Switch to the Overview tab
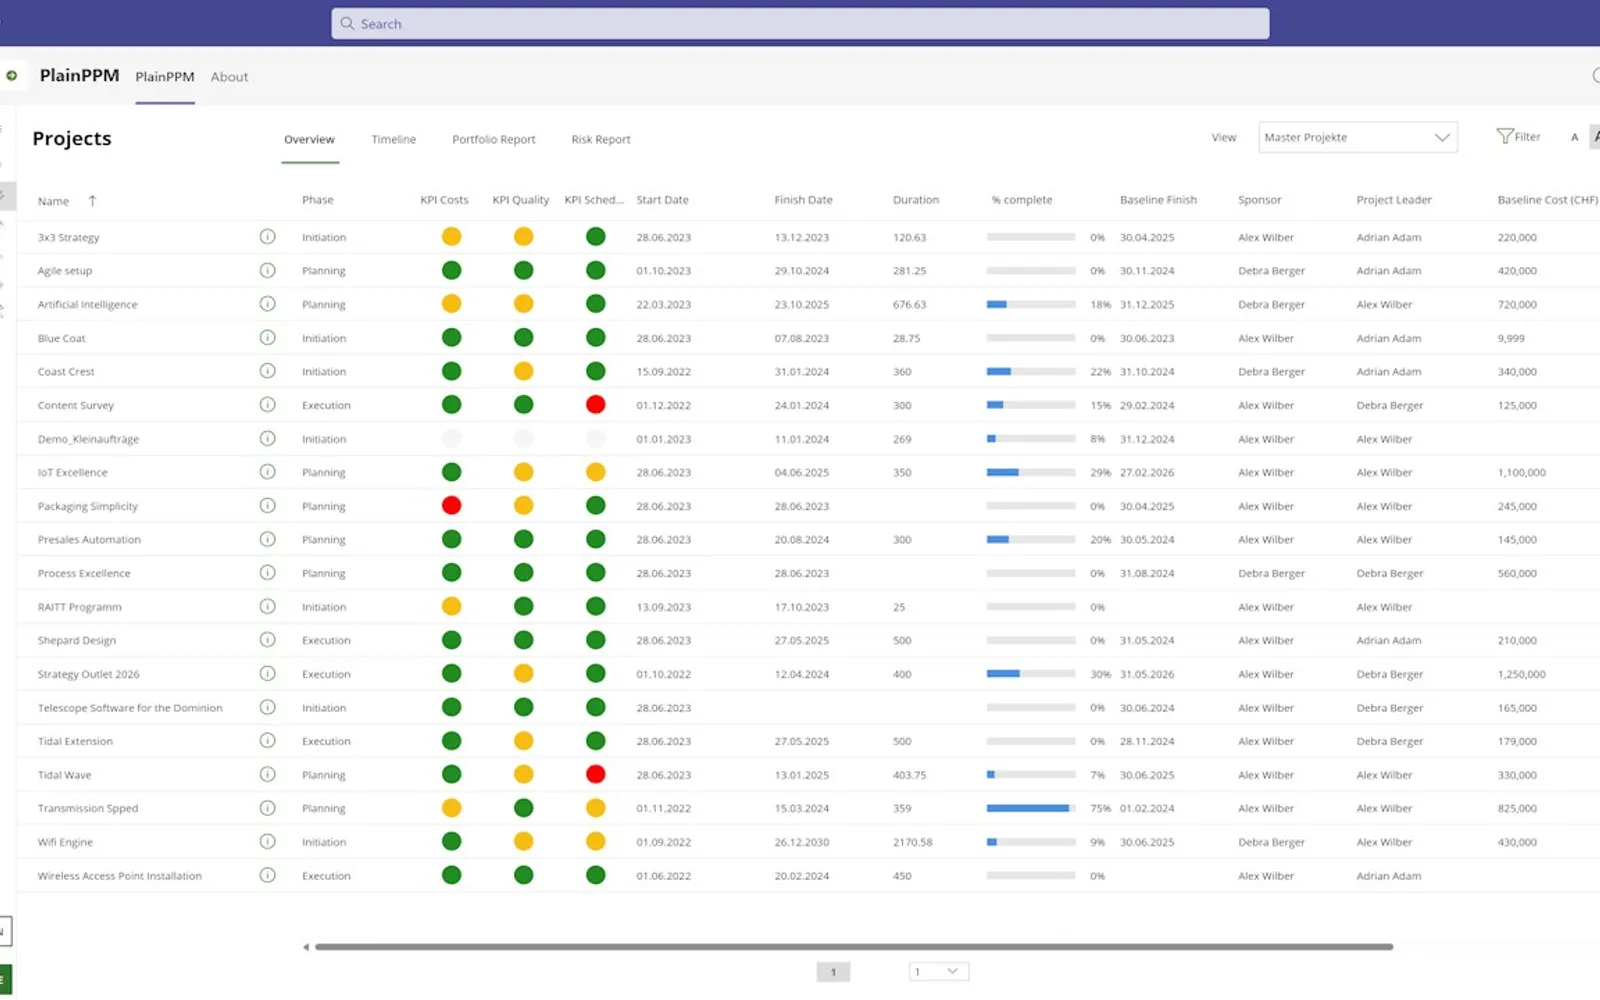Image resolution: width=1600 pixels, height=1000 pixels. pyautogui.click(x=309, y=139)
